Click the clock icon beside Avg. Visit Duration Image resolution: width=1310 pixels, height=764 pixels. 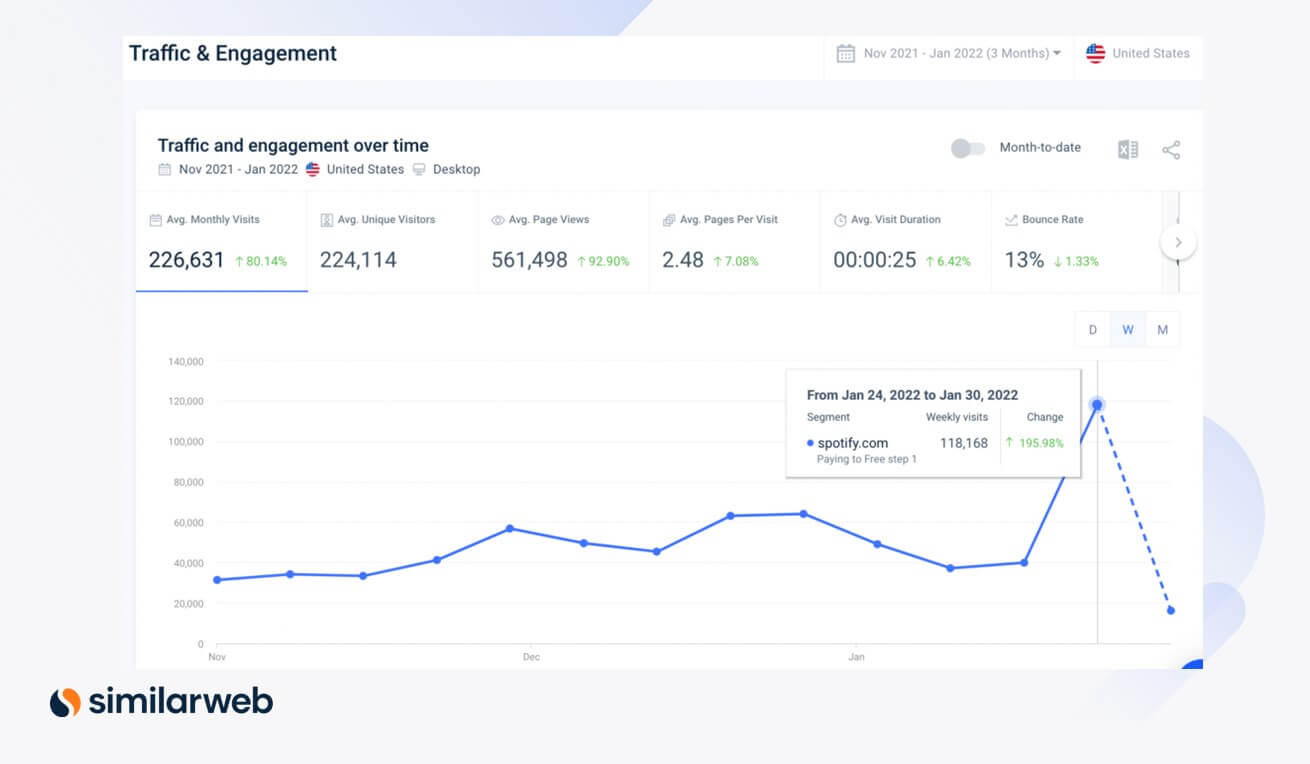840,220
